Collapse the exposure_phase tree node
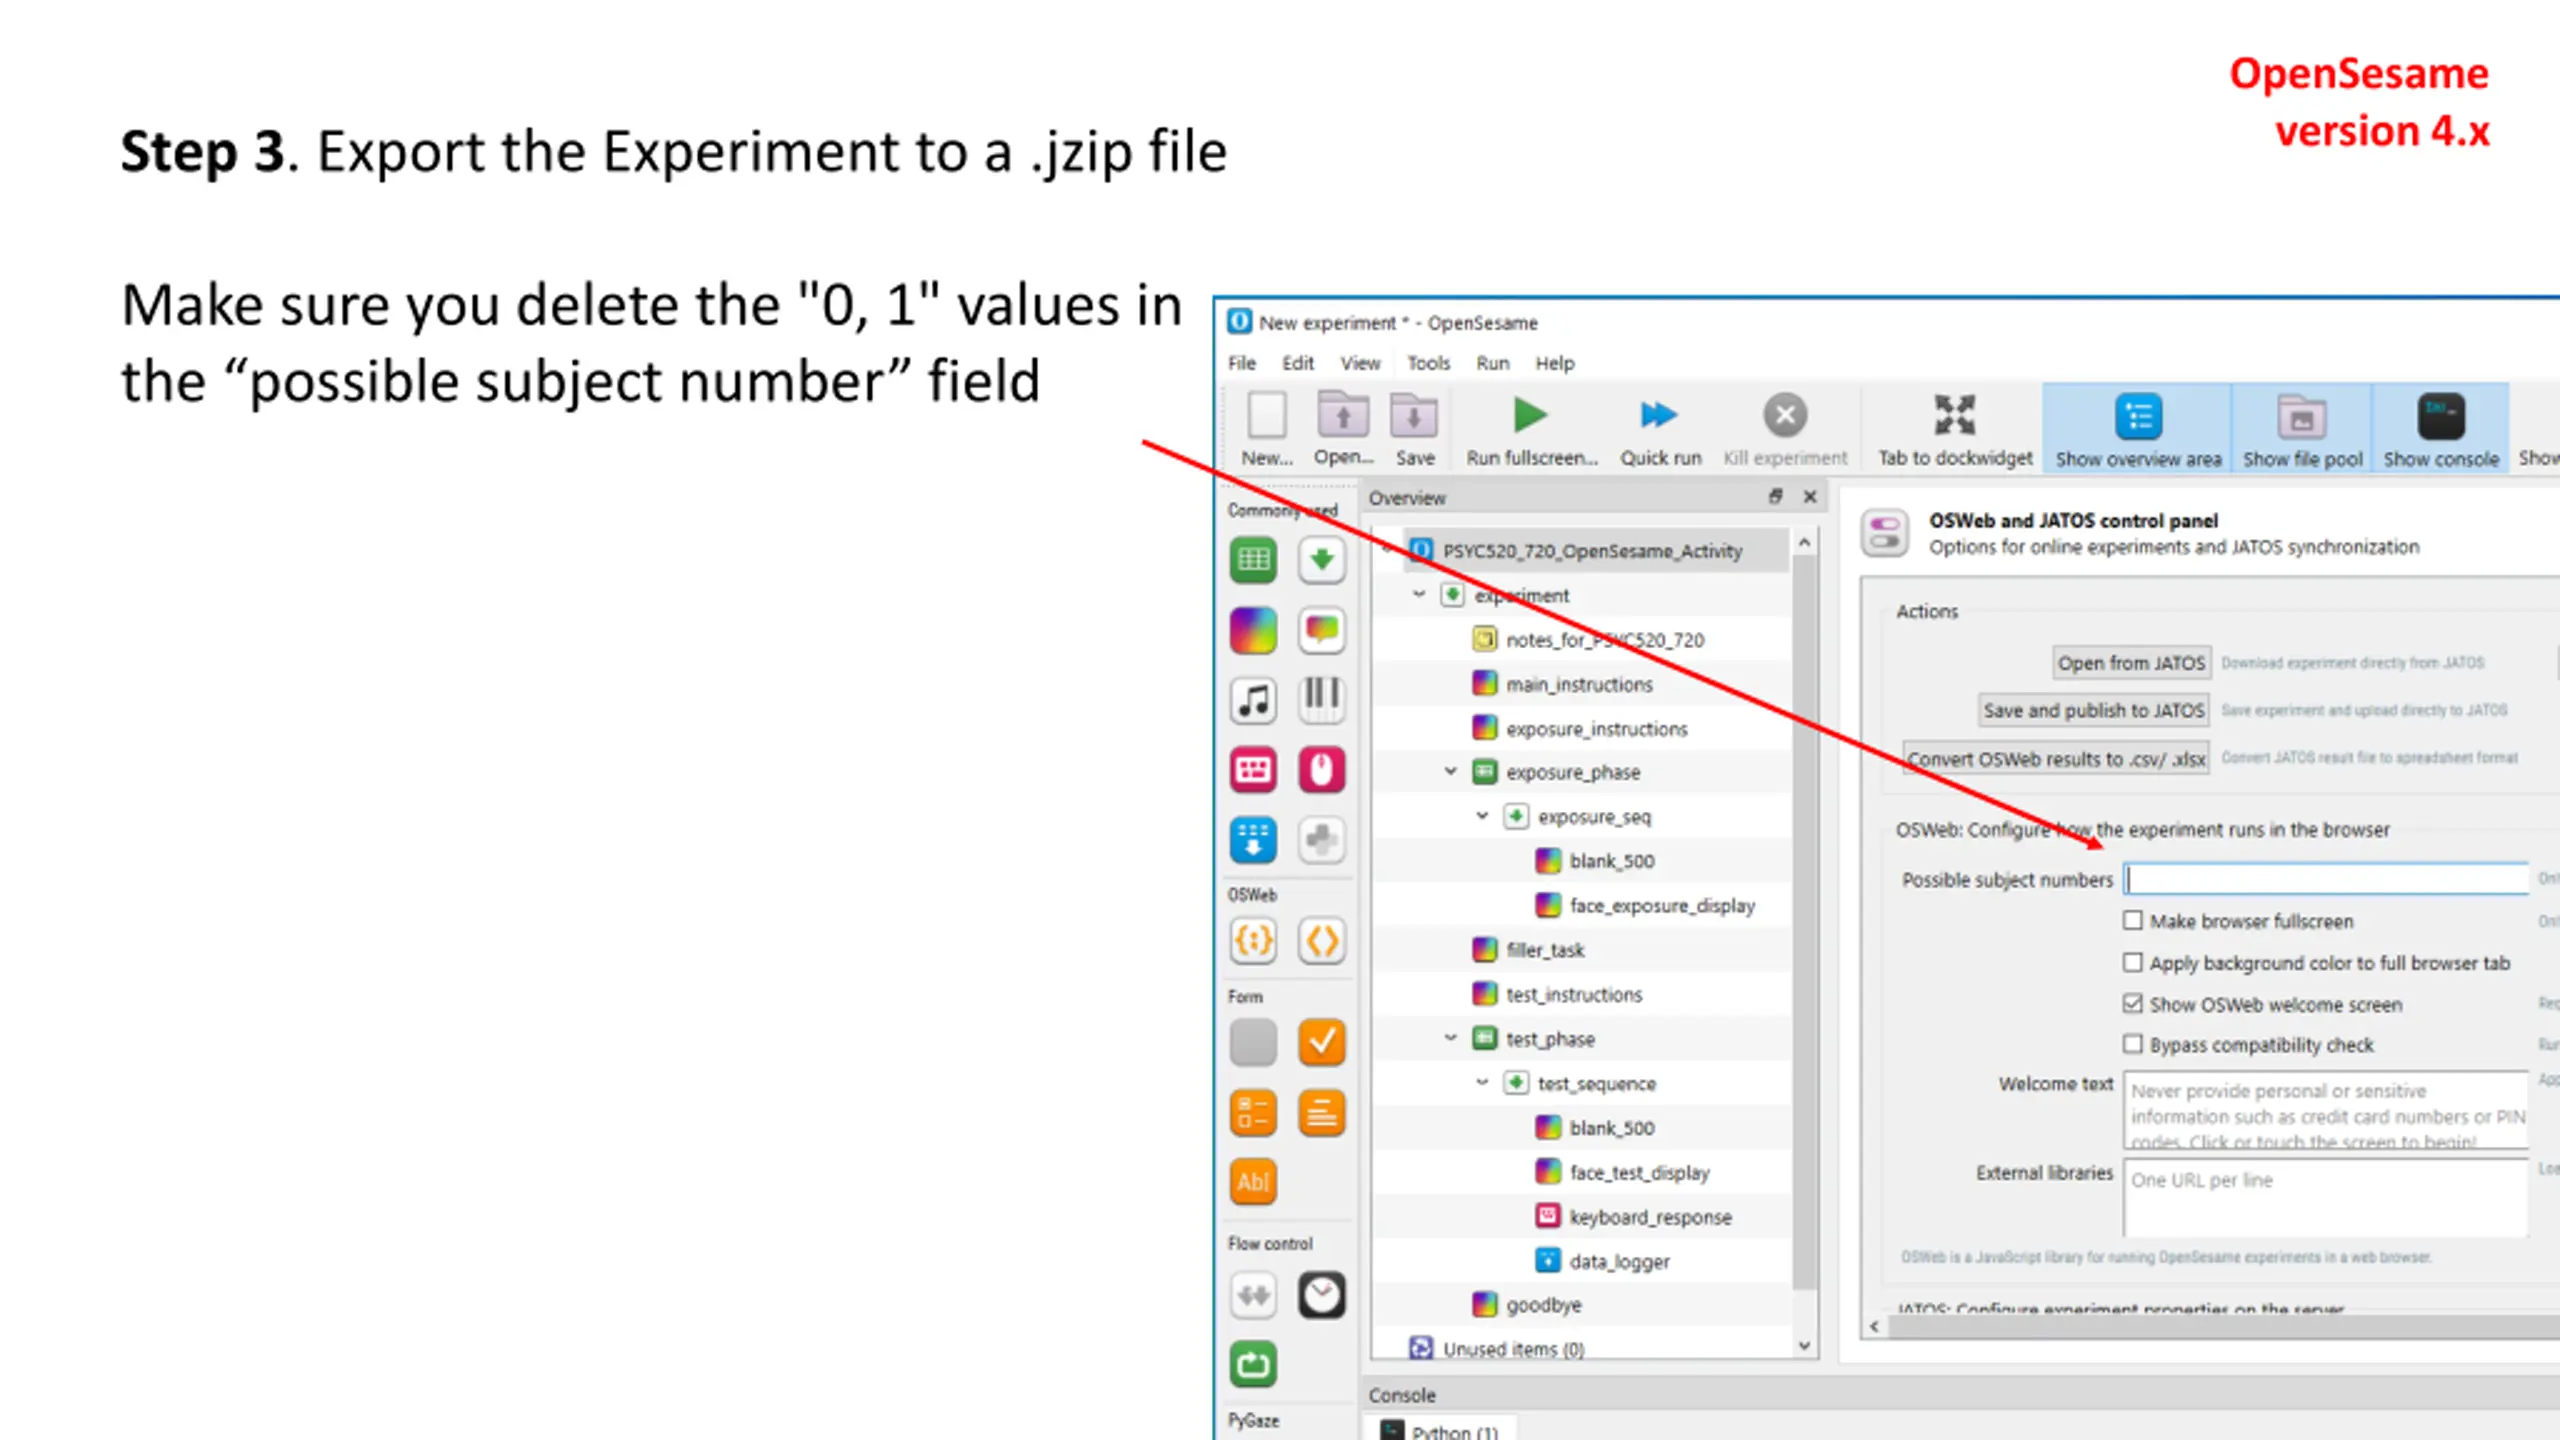This screenshot has height=1440, width=2560. (1451, 771)
